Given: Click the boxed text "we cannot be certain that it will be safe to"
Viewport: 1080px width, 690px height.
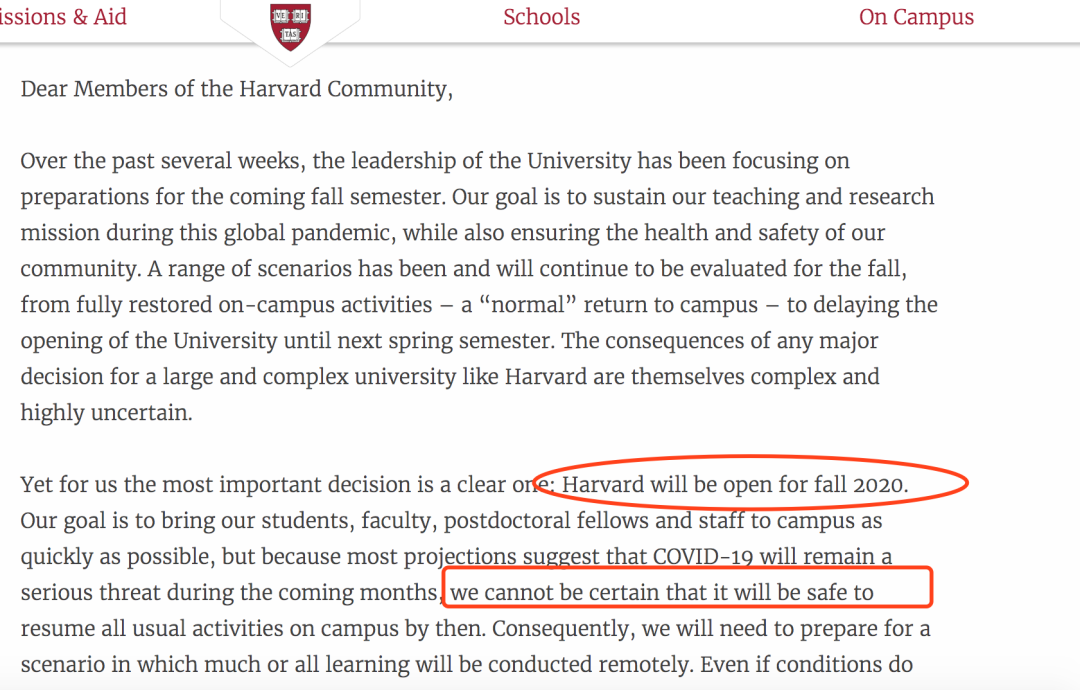Looking at the screenshot, I should pyautogui.click(x=662, y=592).
